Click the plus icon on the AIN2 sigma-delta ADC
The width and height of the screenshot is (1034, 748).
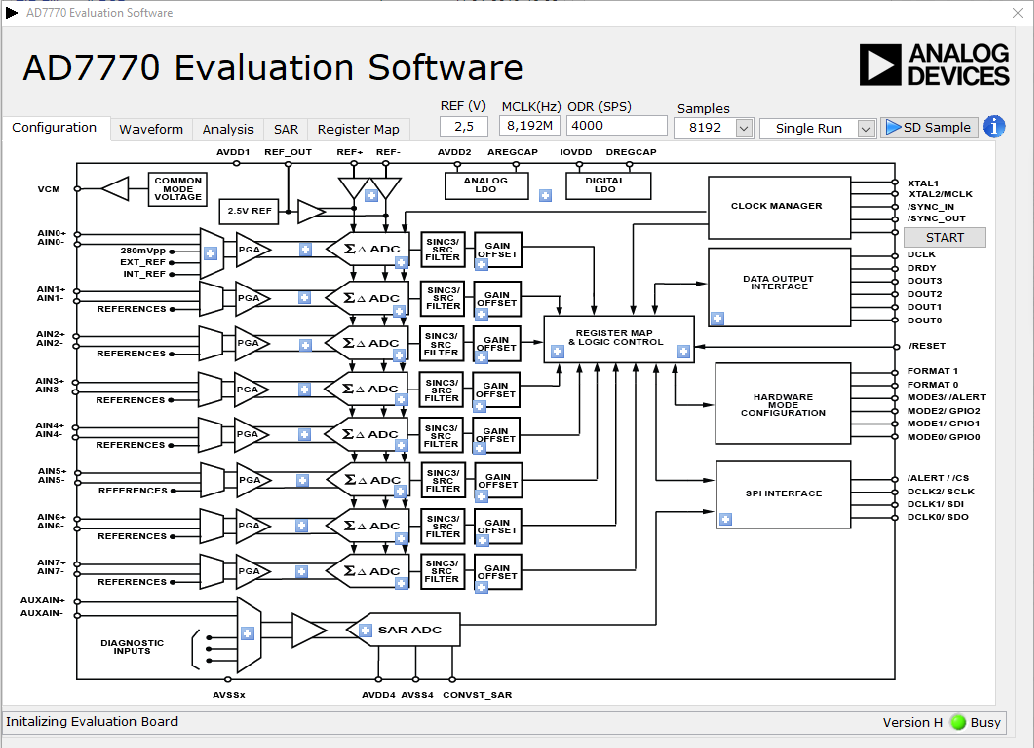click(399, 356)
